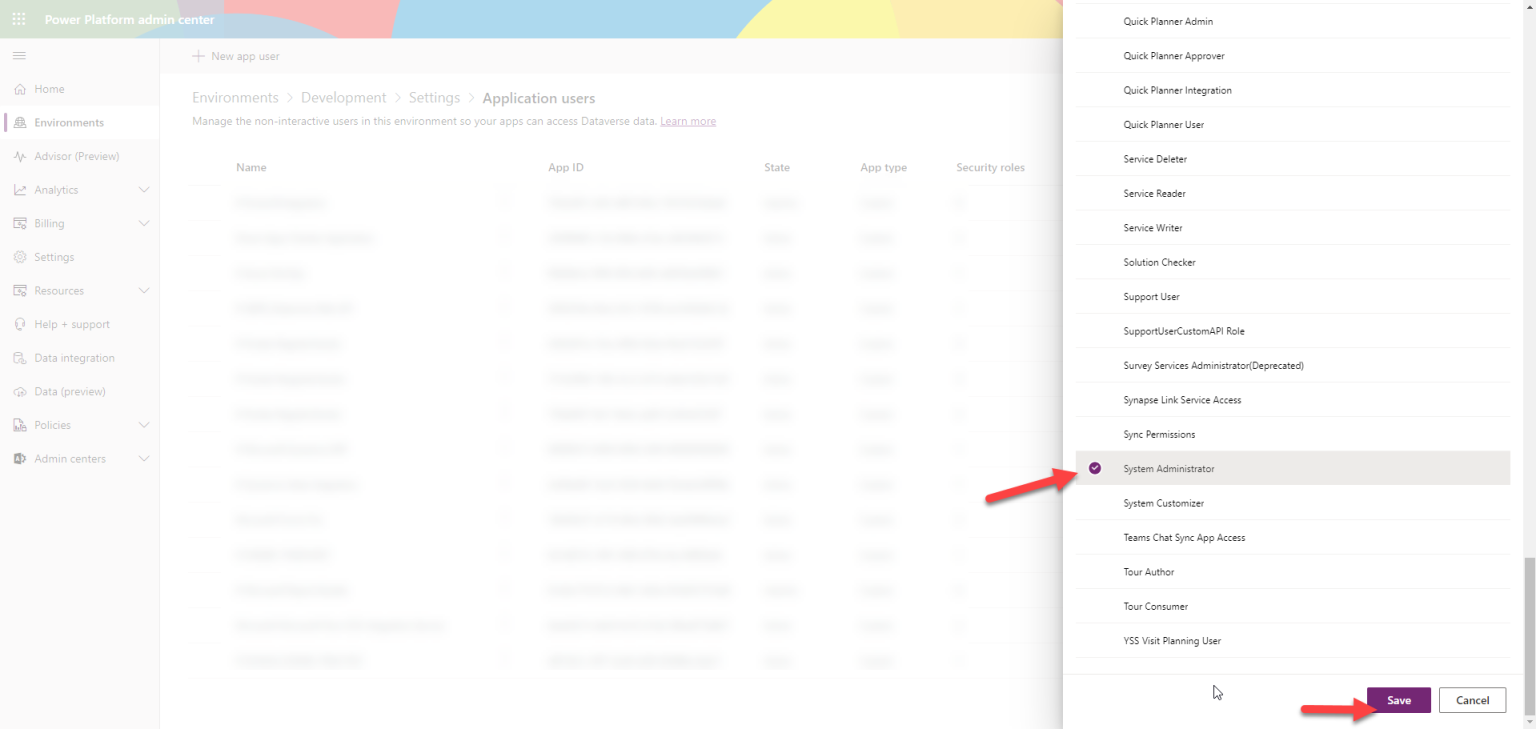
Task: Select the Tour Consumer role
Action: click(1293, 606)
